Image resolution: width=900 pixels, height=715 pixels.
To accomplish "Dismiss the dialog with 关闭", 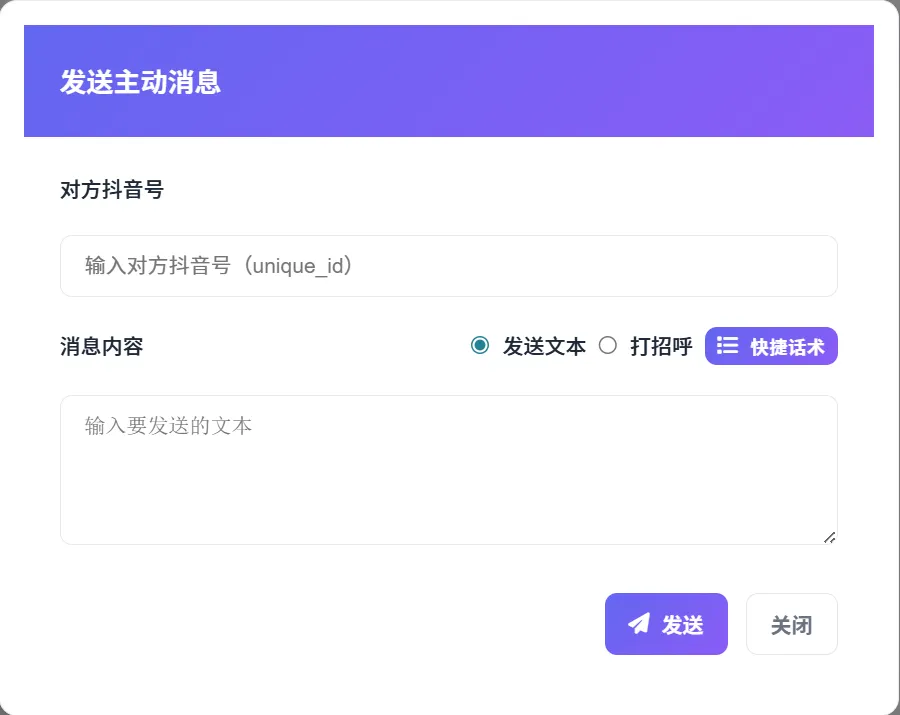I will pos(791,623).
